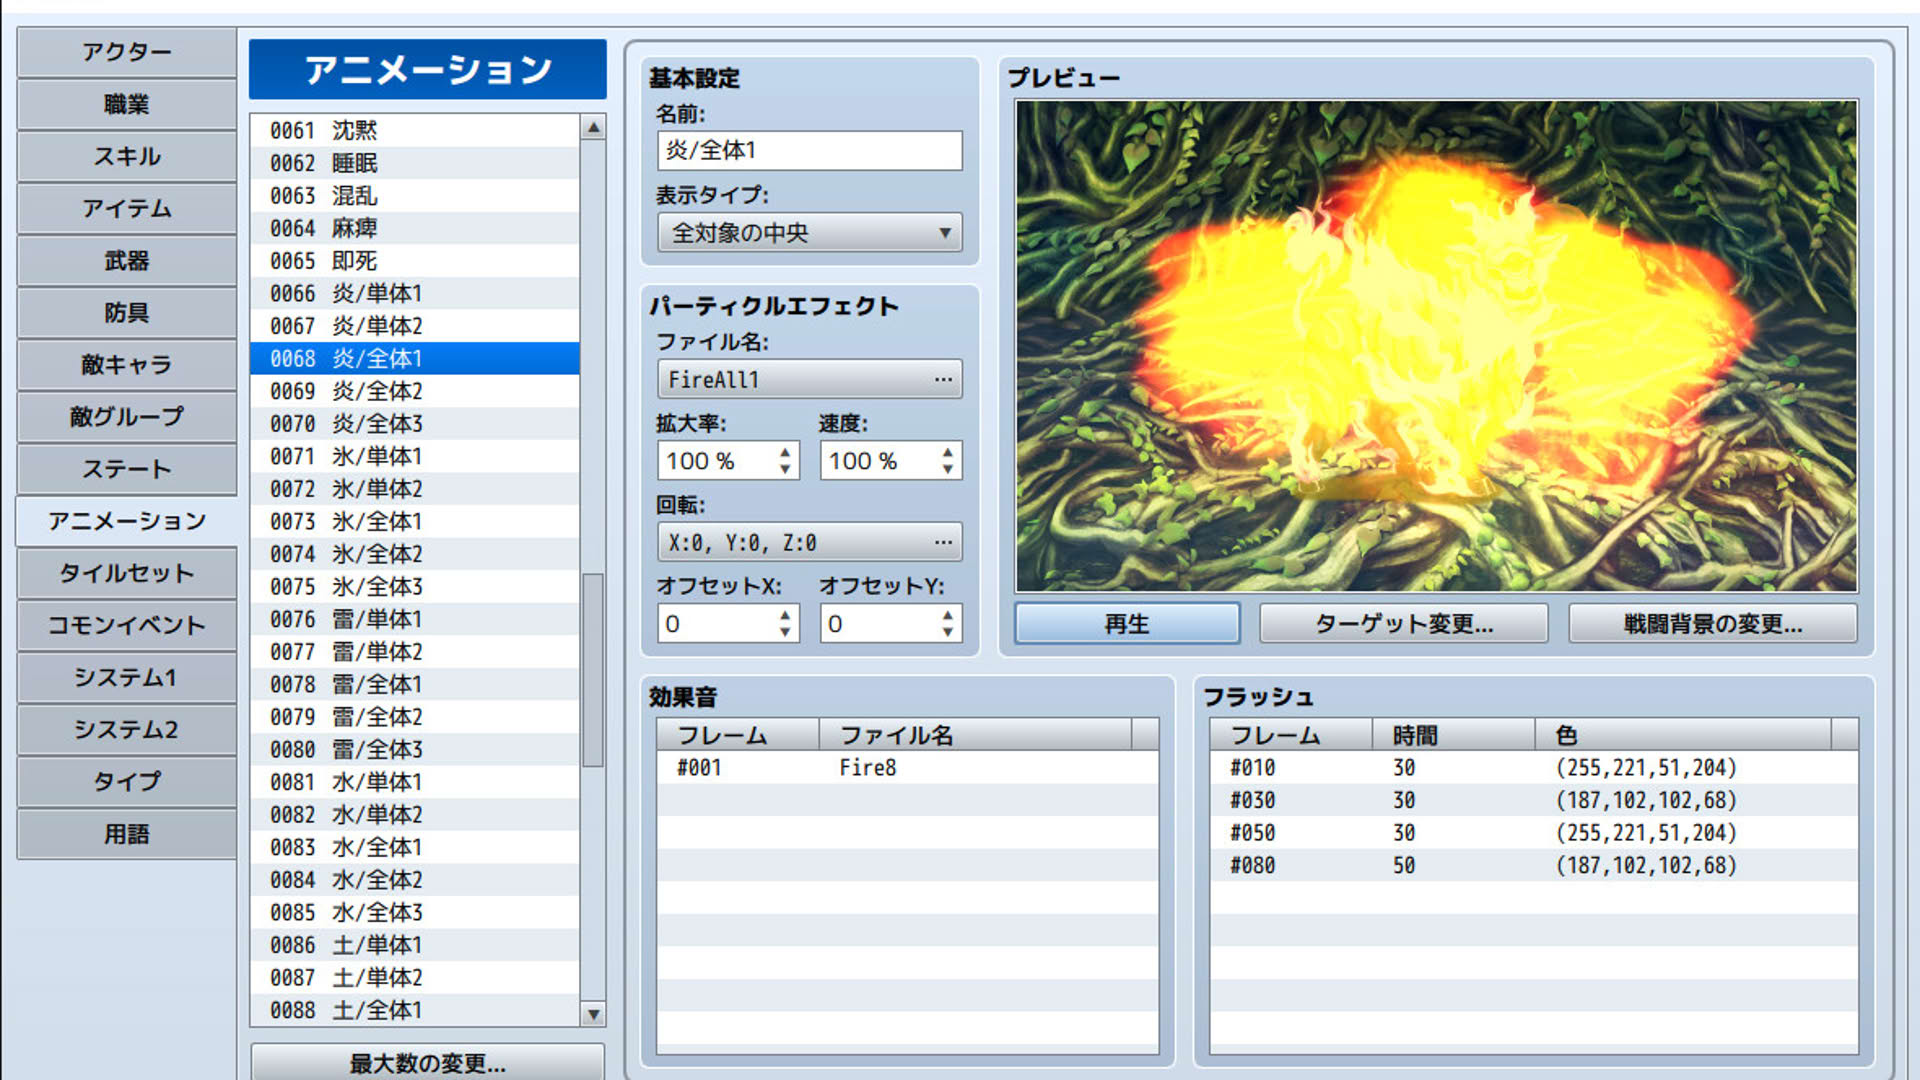Image resolution: width=1920 pixels, height=1080 pixels.
Task: Expand the 表示タイプ dropdown 全対象の中央
Action: click(x=810, y=233)
